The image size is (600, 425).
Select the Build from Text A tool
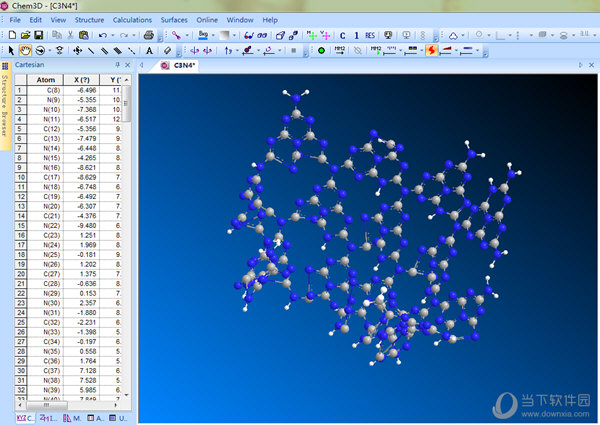tap(149, 50)
